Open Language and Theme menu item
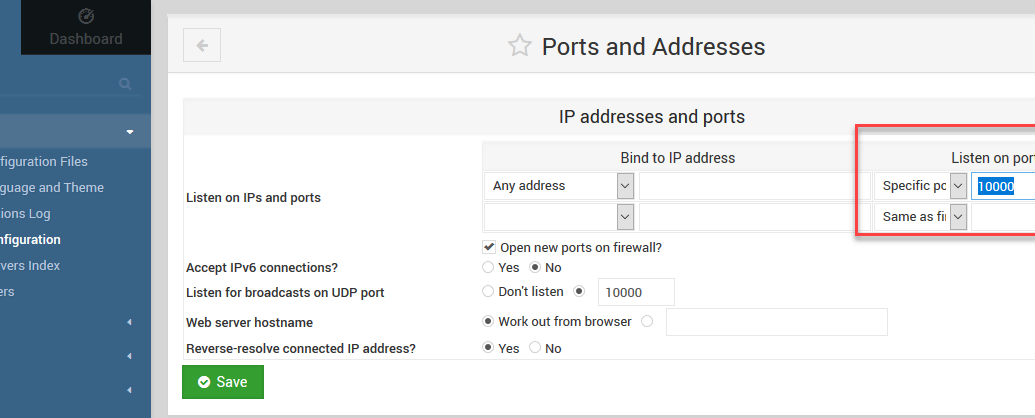 [52, 188]
